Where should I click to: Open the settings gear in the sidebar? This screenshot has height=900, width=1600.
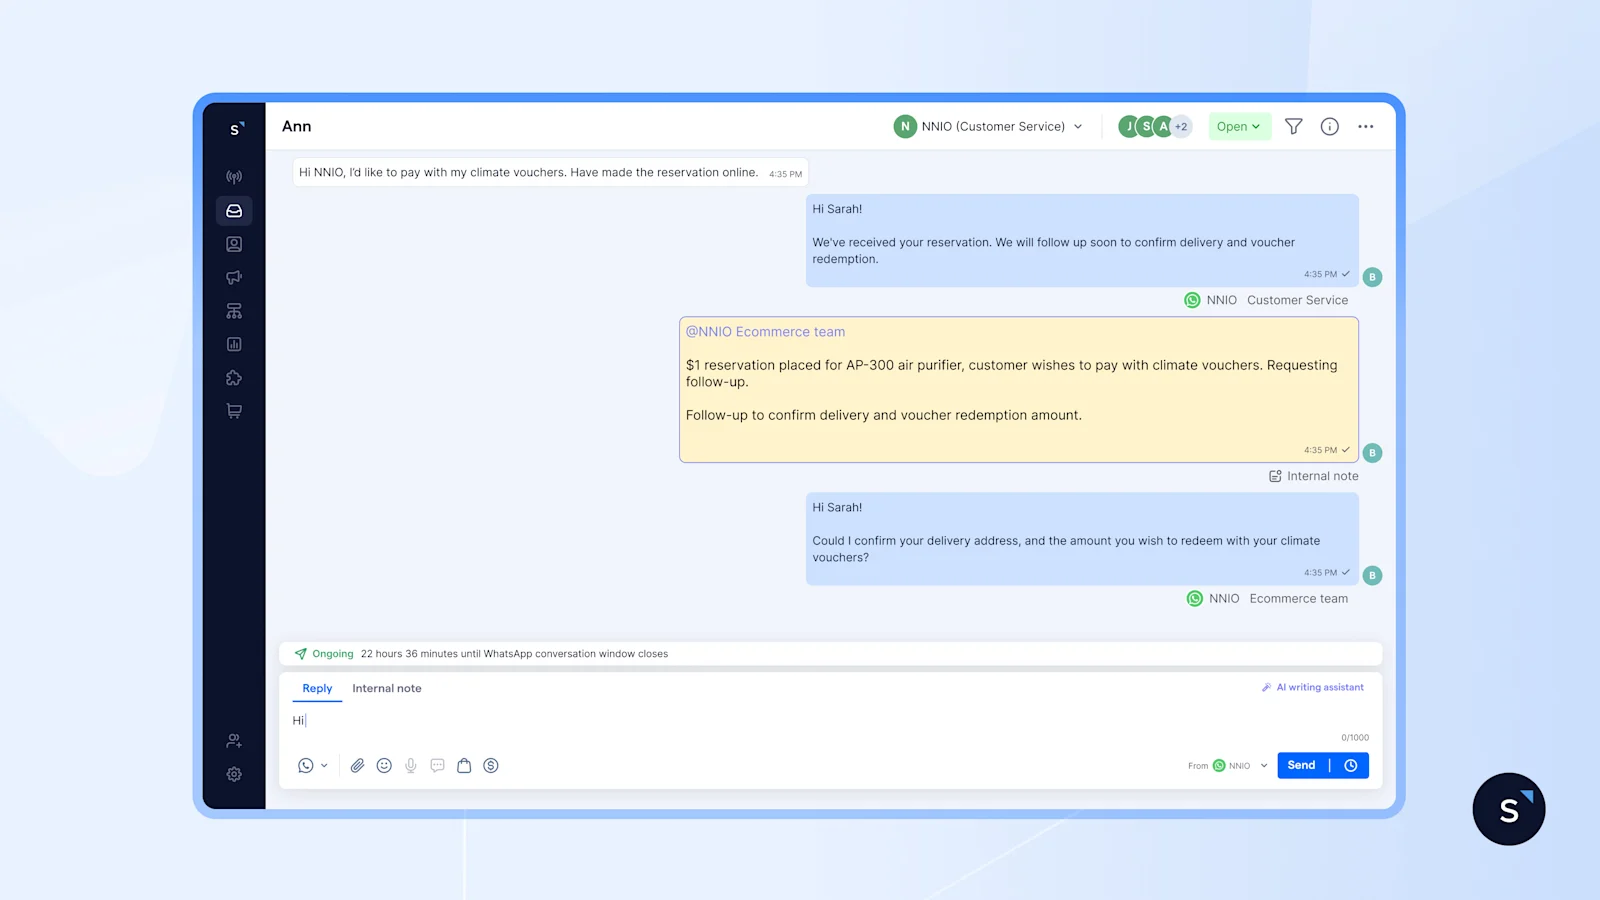(x=234, y=774)
